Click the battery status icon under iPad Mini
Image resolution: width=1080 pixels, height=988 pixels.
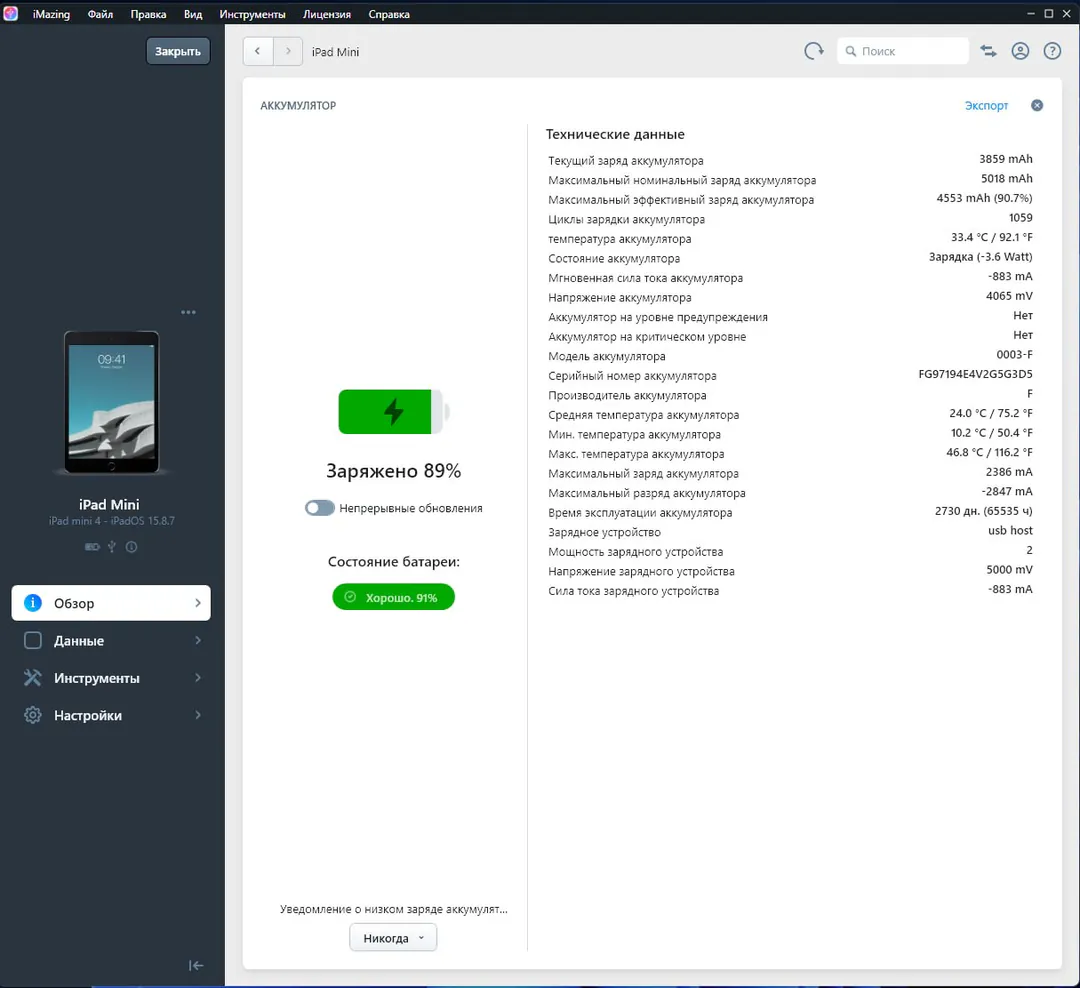coord(92,546)
